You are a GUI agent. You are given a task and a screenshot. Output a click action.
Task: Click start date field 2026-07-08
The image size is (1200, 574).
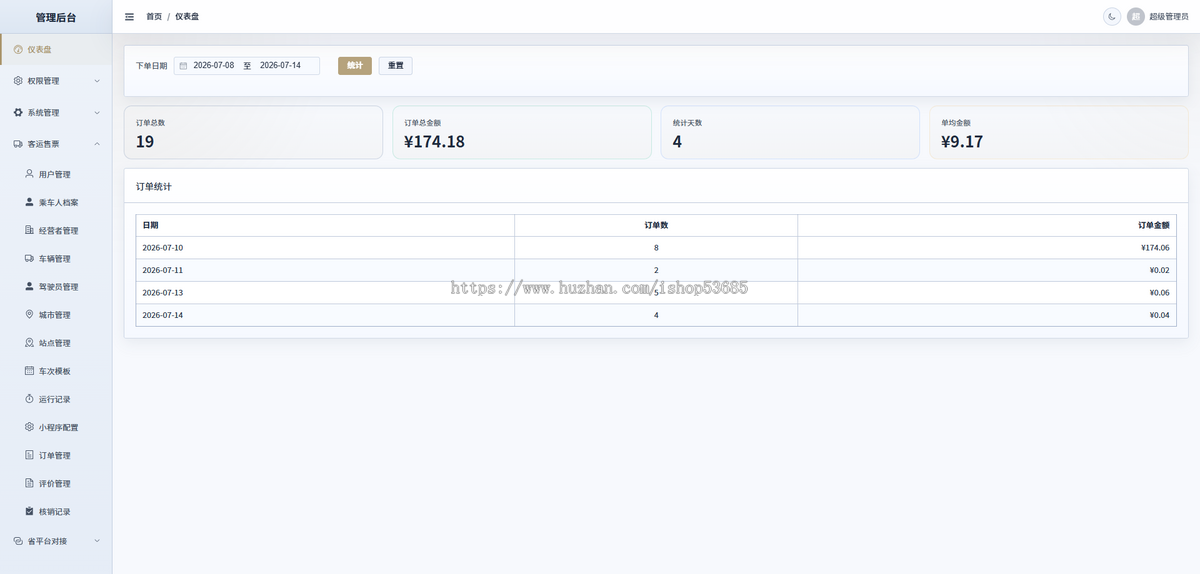pos(214,66)
